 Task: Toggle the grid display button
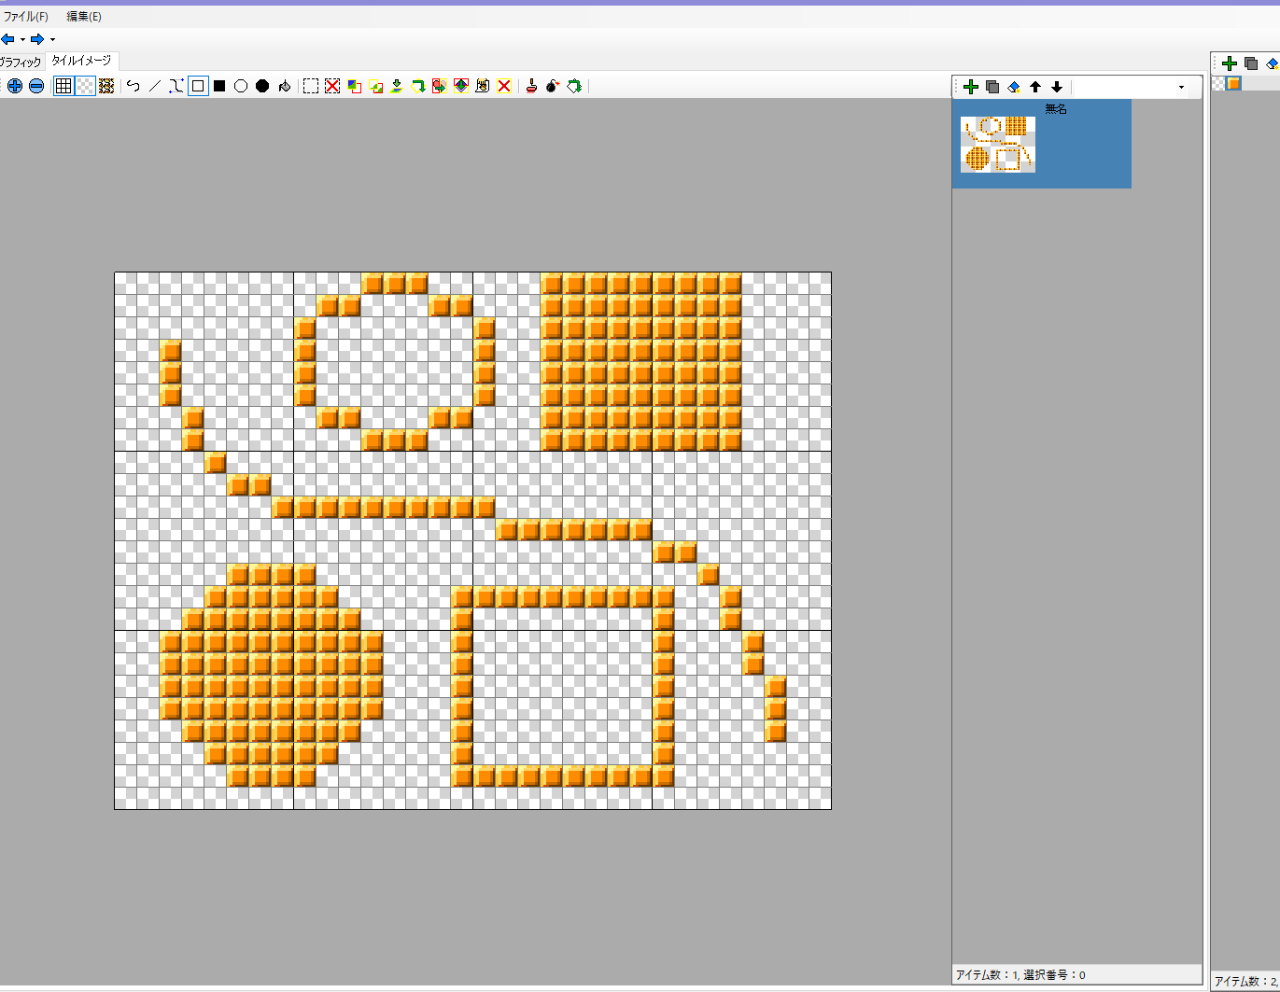tap(63, 86)
